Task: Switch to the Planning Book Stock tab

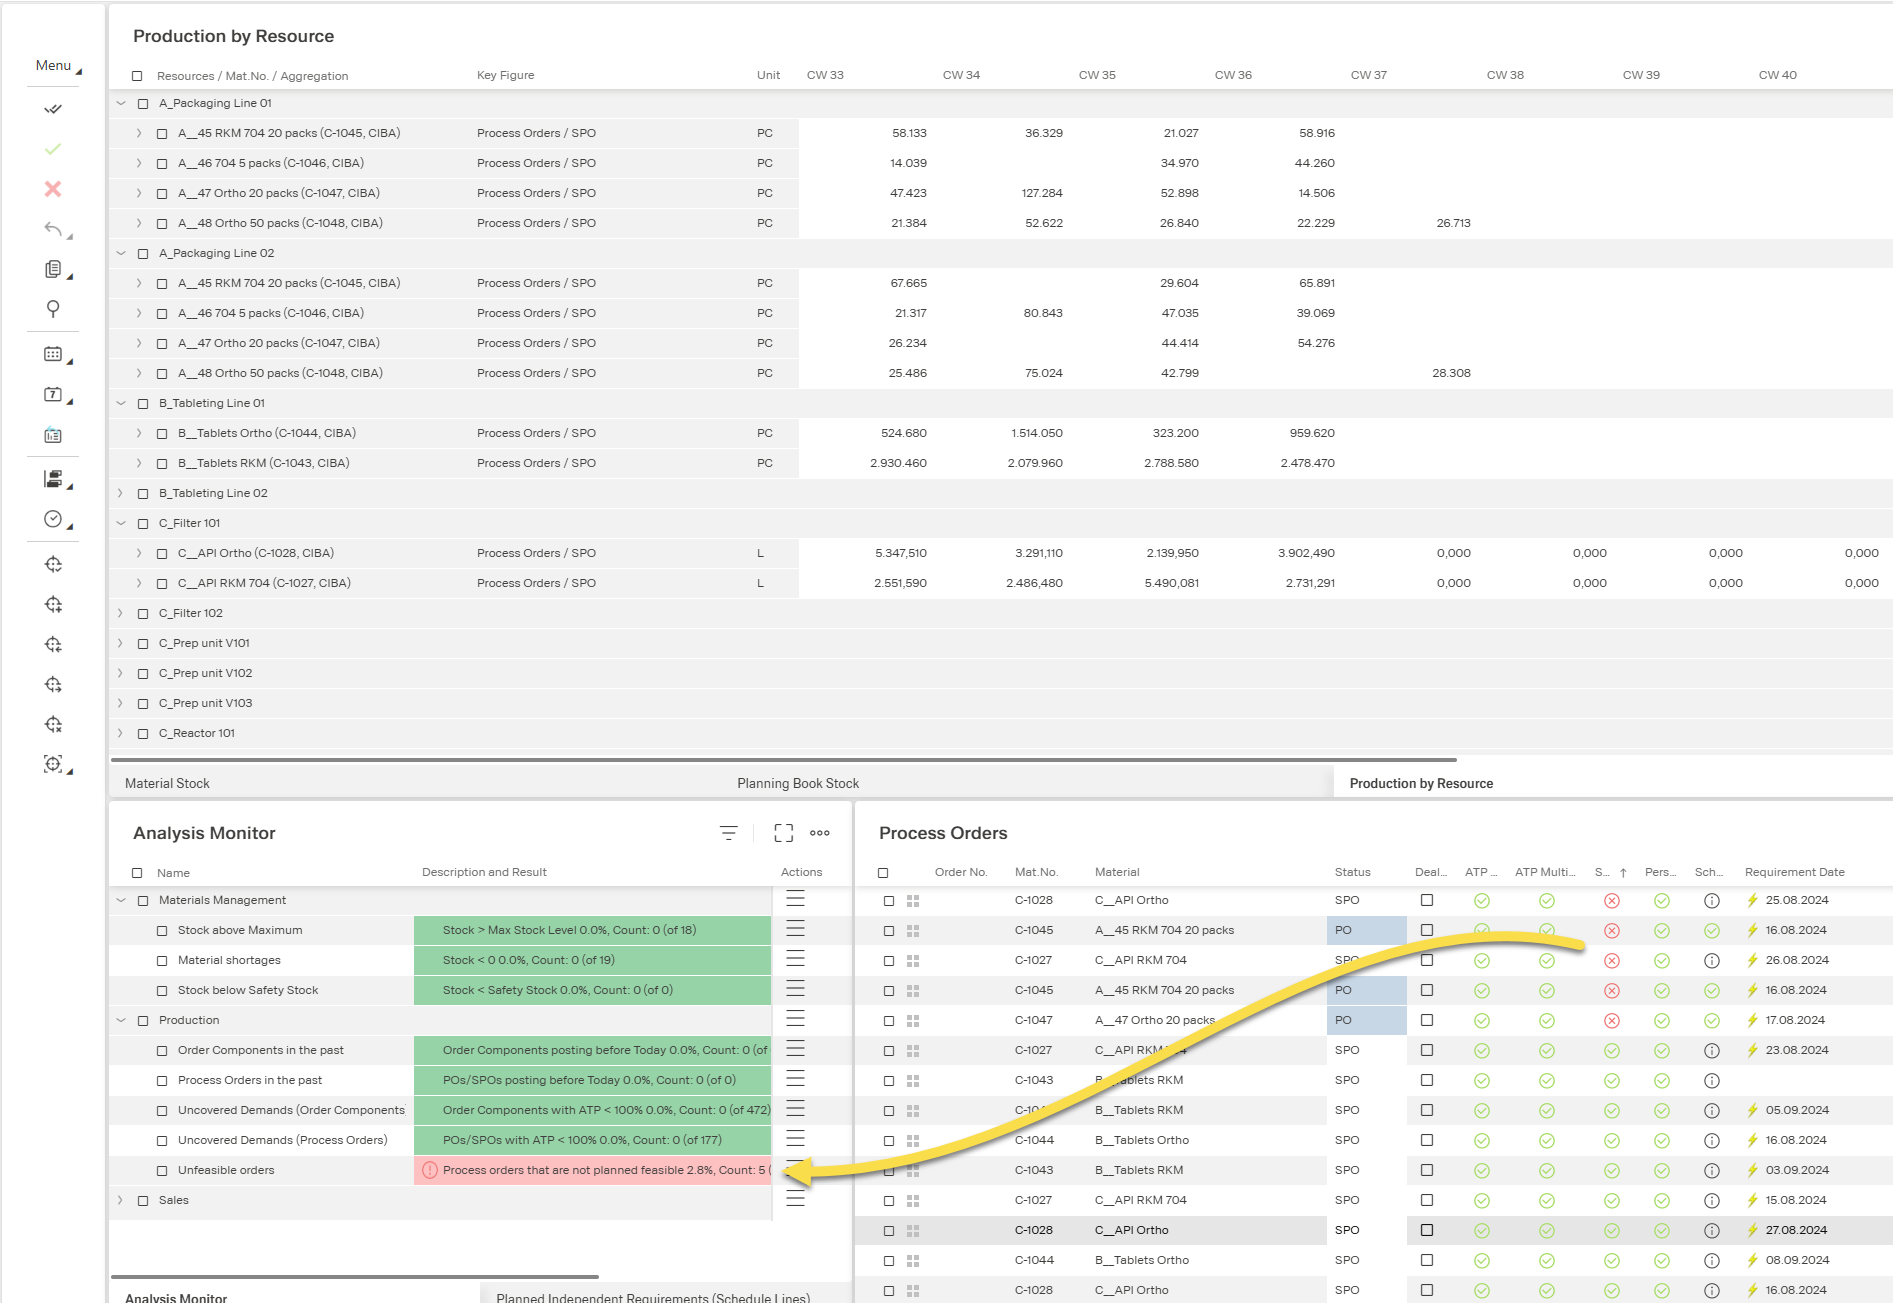Action: 798,783
